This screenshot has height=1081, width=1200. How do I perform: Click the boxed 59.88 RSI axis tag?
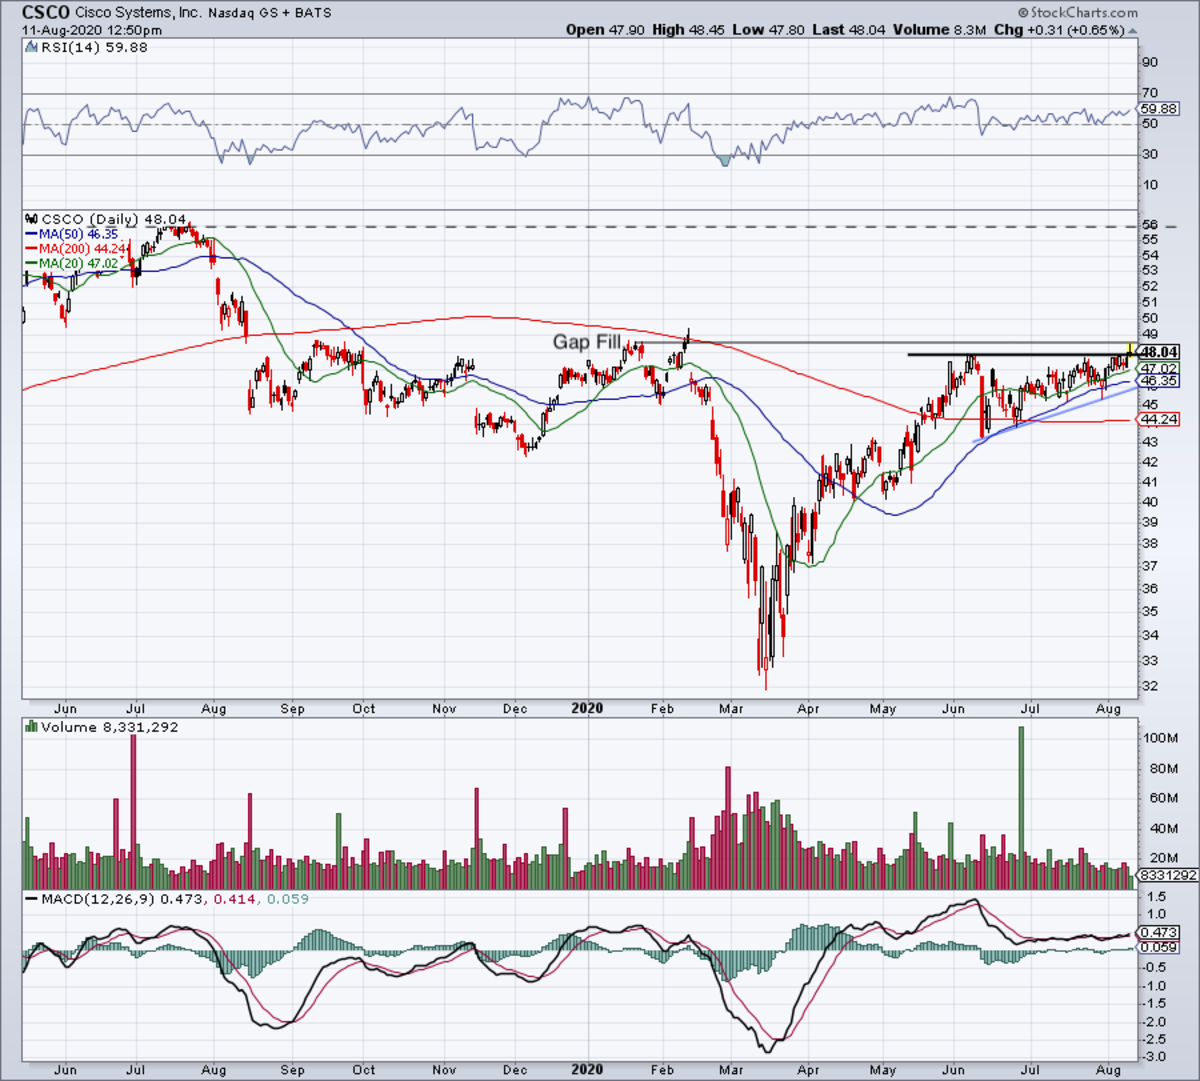pos(1159,108)
